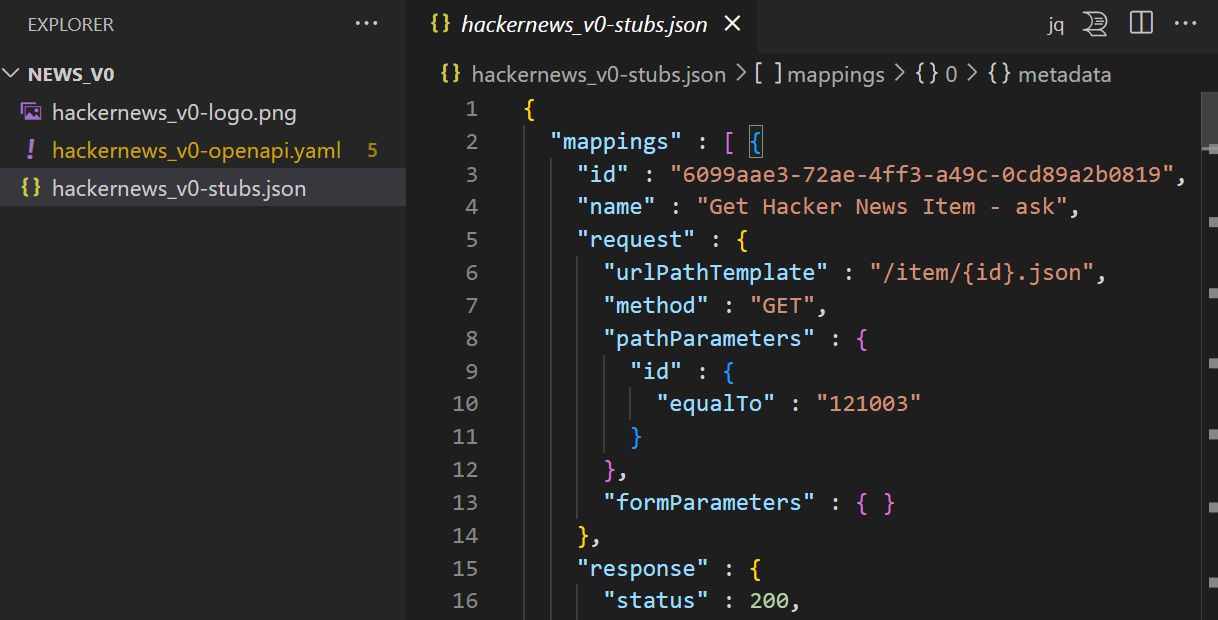Click breadcrumb chevron after mappings

point(899,74)
